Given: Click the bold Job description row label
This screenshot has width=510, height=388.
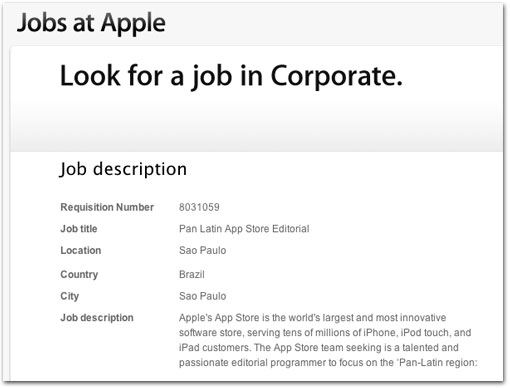Looking at the screenshot, I should pos(97,318).
